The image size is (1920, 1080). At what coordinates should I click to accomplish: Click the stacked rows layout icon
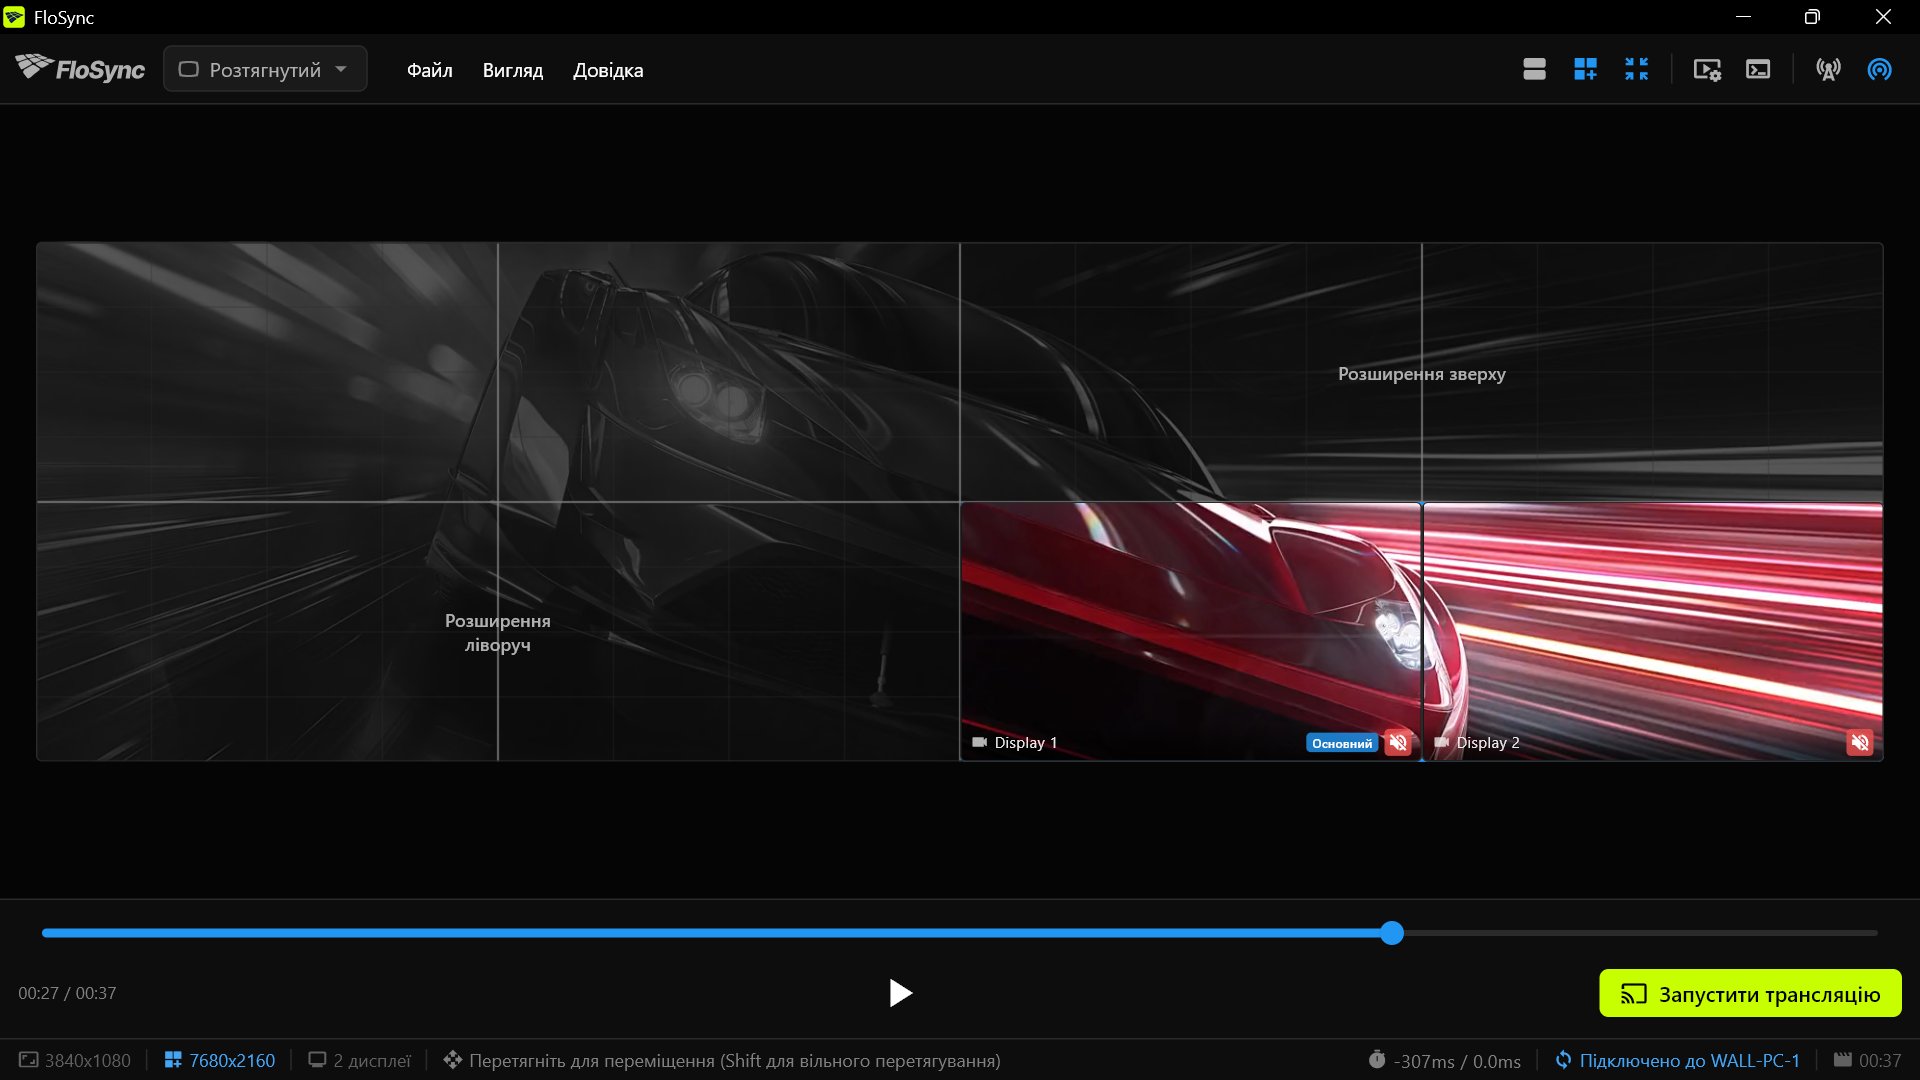pos(1534,69)
